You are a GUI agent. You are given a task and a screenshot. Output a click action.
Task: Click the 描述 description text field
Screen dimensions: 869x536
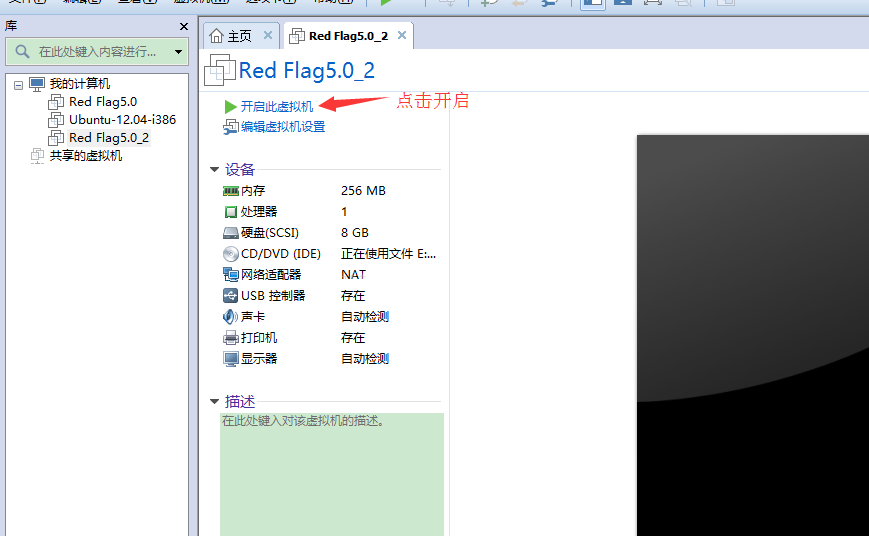[x=332, y=474]
